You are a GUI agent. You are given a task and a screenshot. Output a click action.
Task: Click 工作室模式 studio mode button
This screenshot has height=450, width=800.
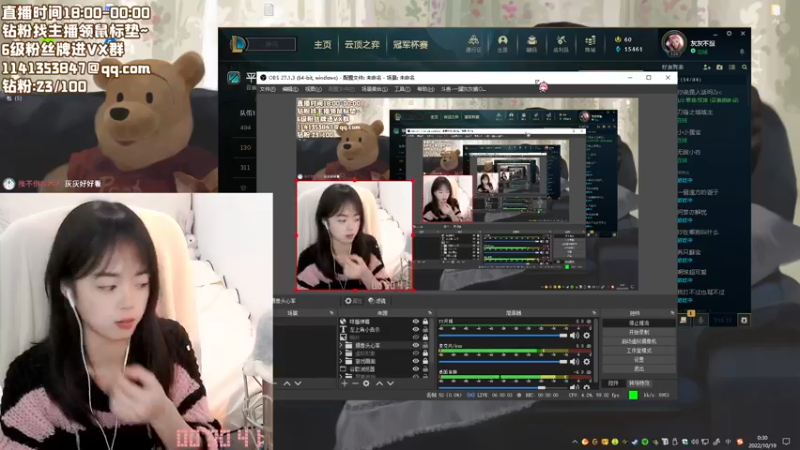pyautogui.click(x=639, y=351)
